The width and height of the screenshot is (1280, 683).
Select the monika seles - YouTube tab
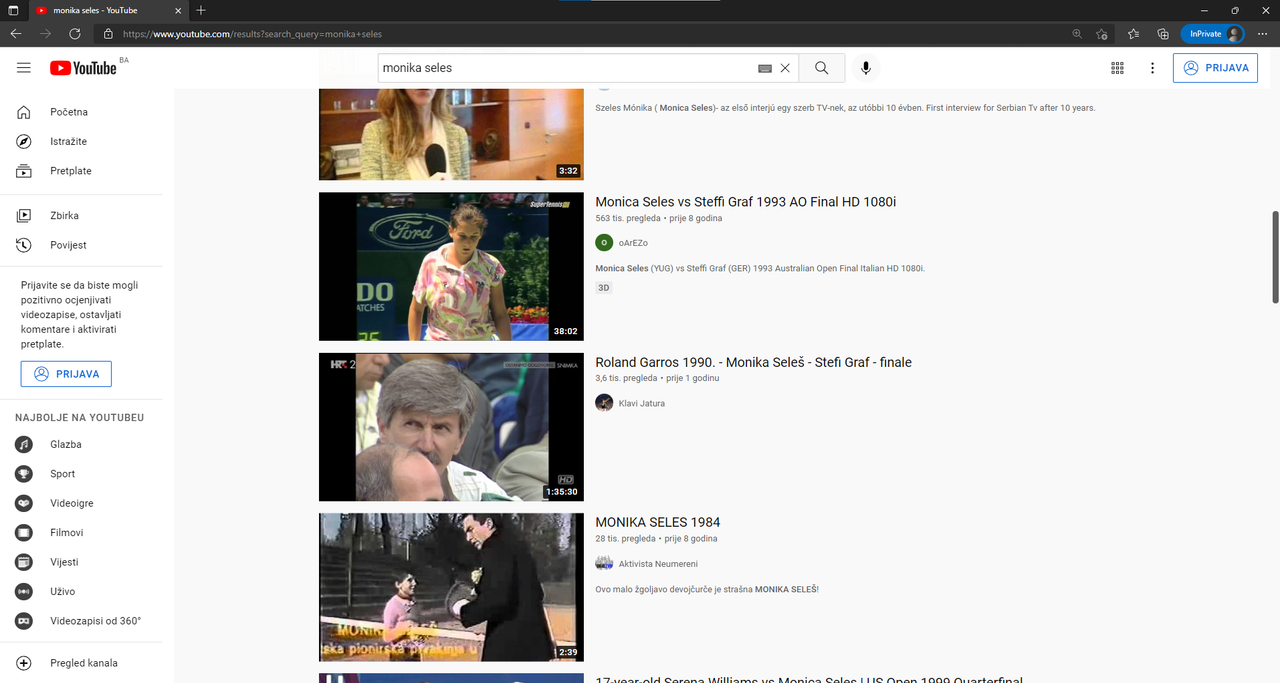pos(107,10)
